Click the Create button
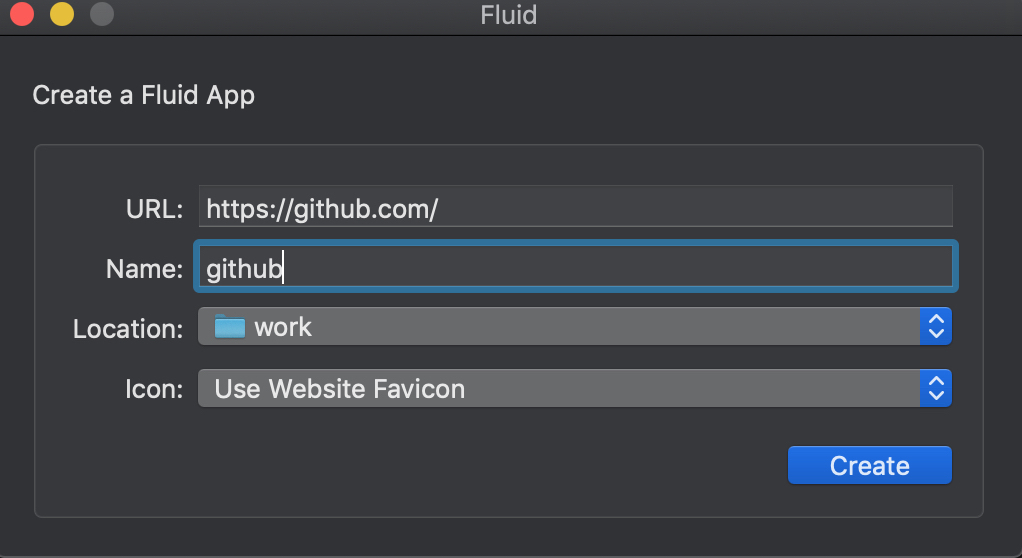The width and height of the screenshot is (1022, 558). [869, 465]
